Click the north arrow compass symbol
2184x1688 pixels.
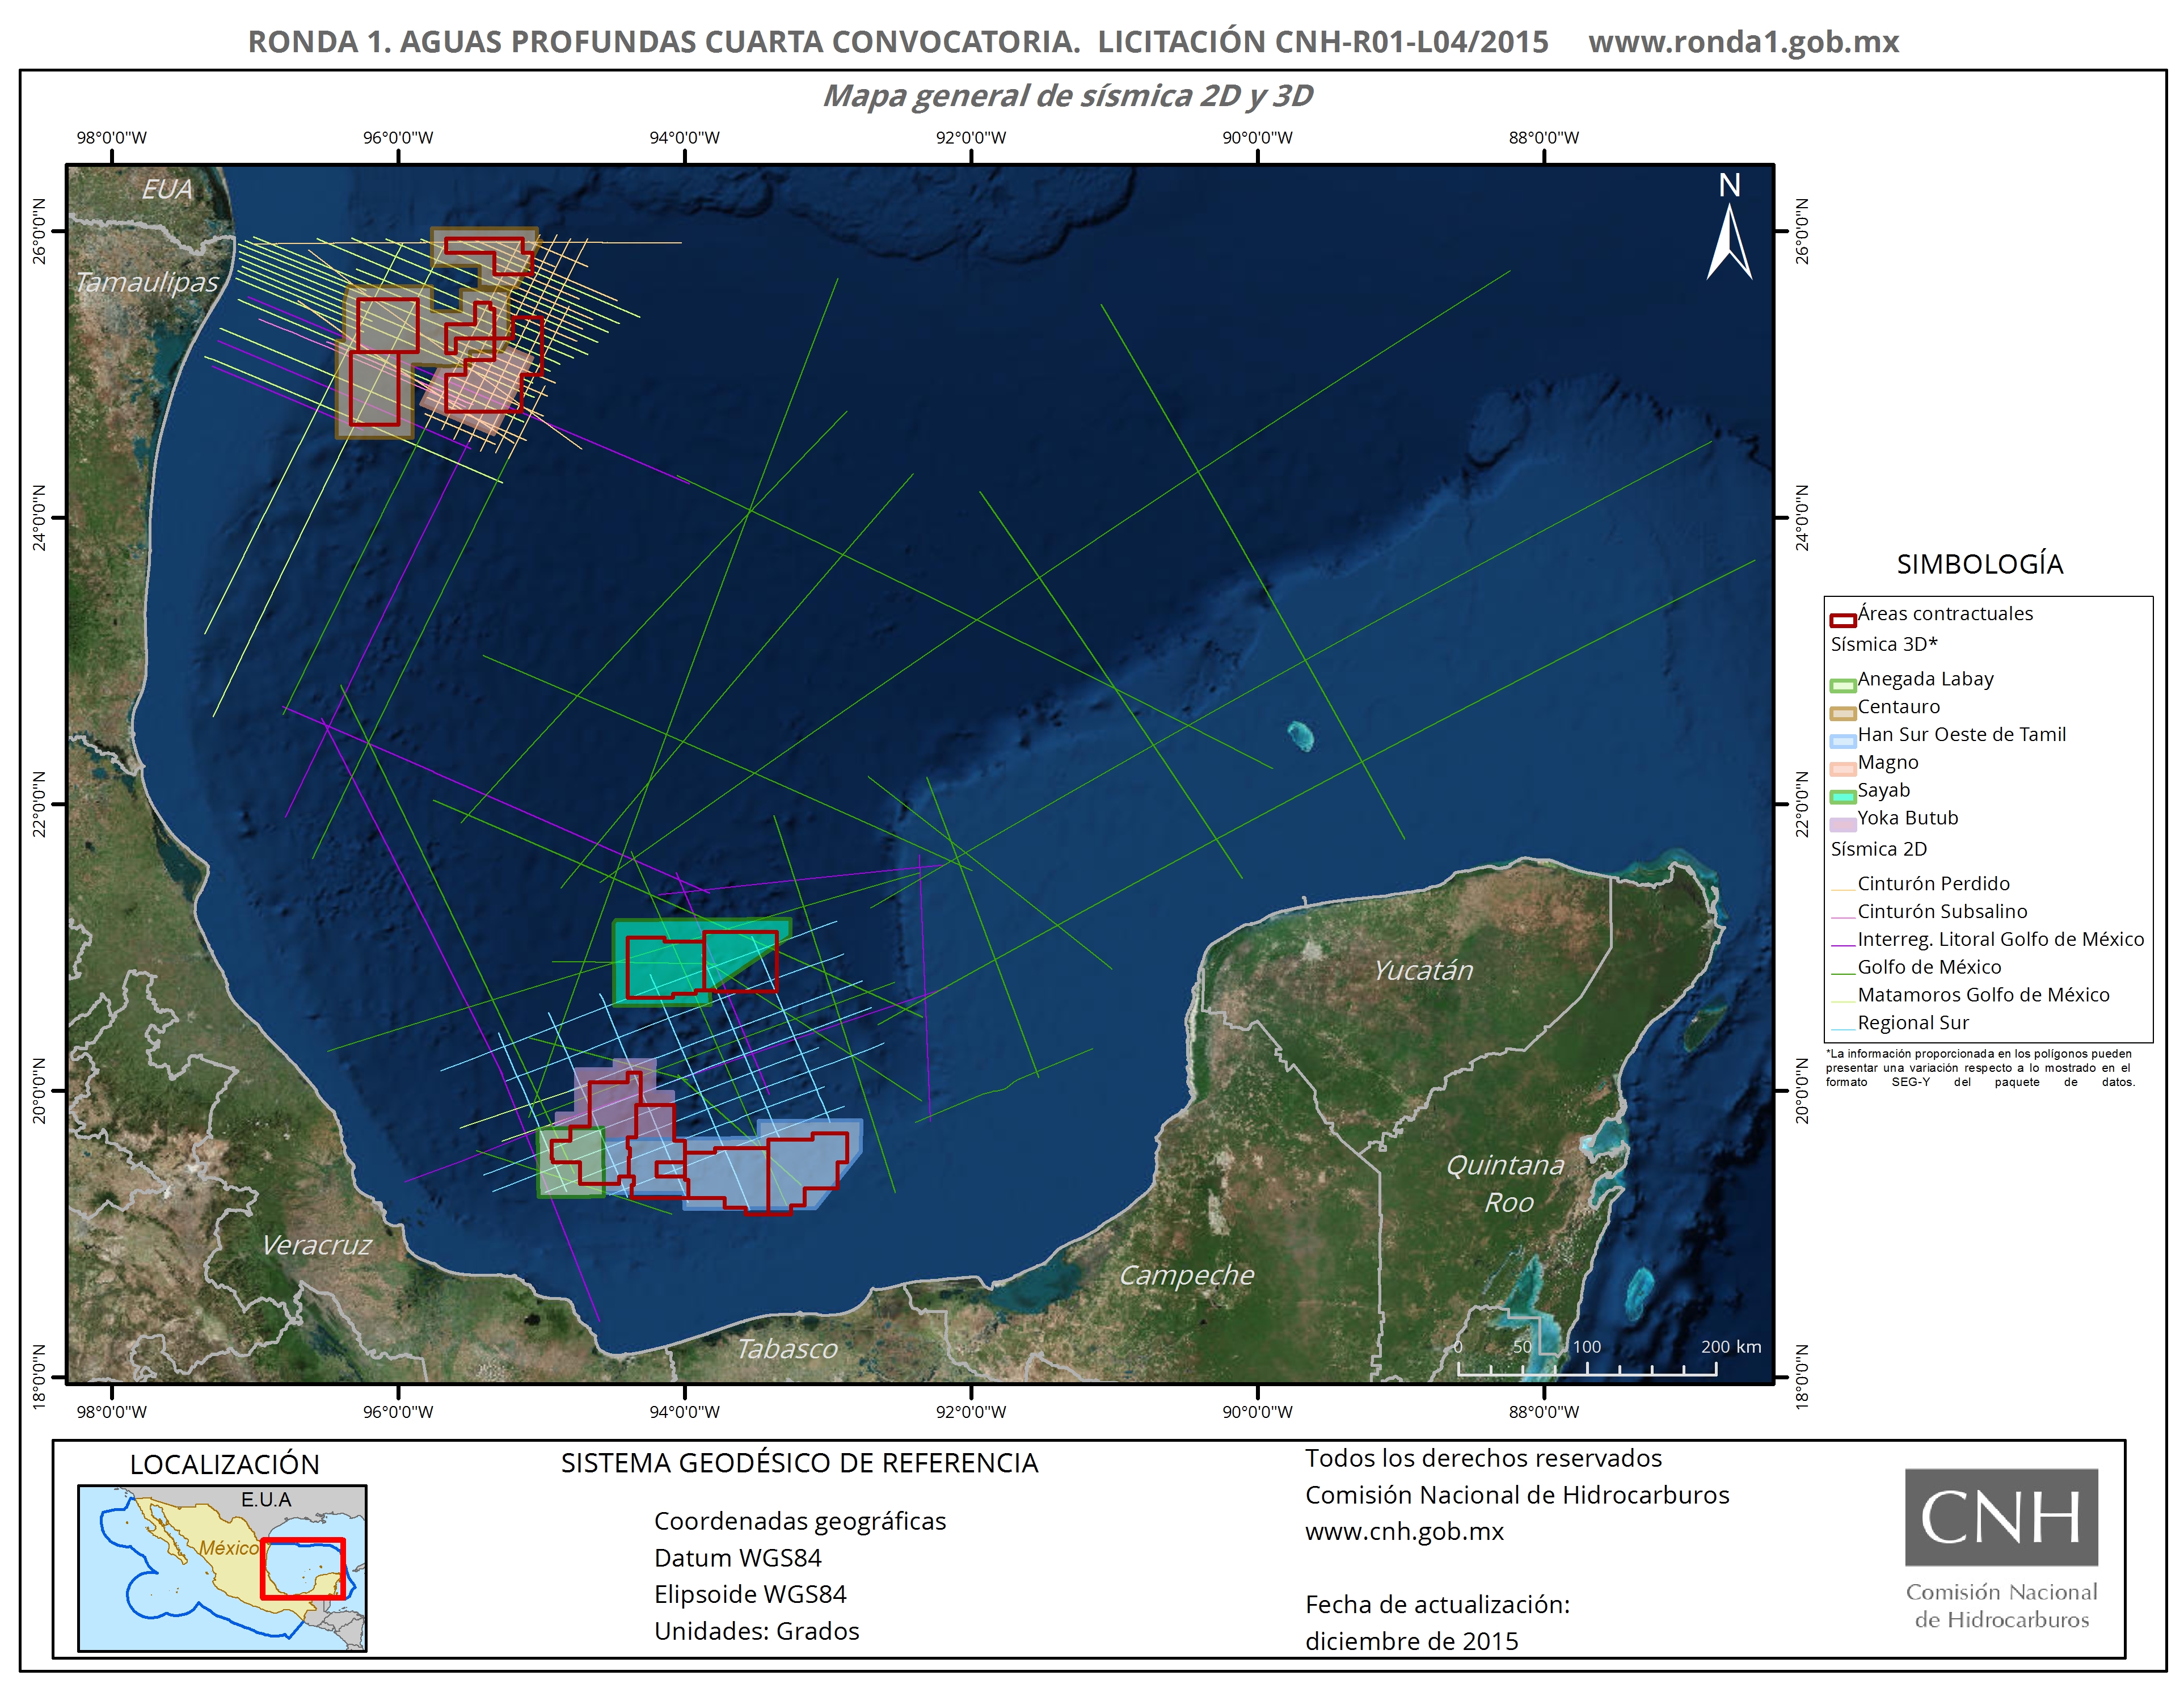click(x=1729, y=227)
